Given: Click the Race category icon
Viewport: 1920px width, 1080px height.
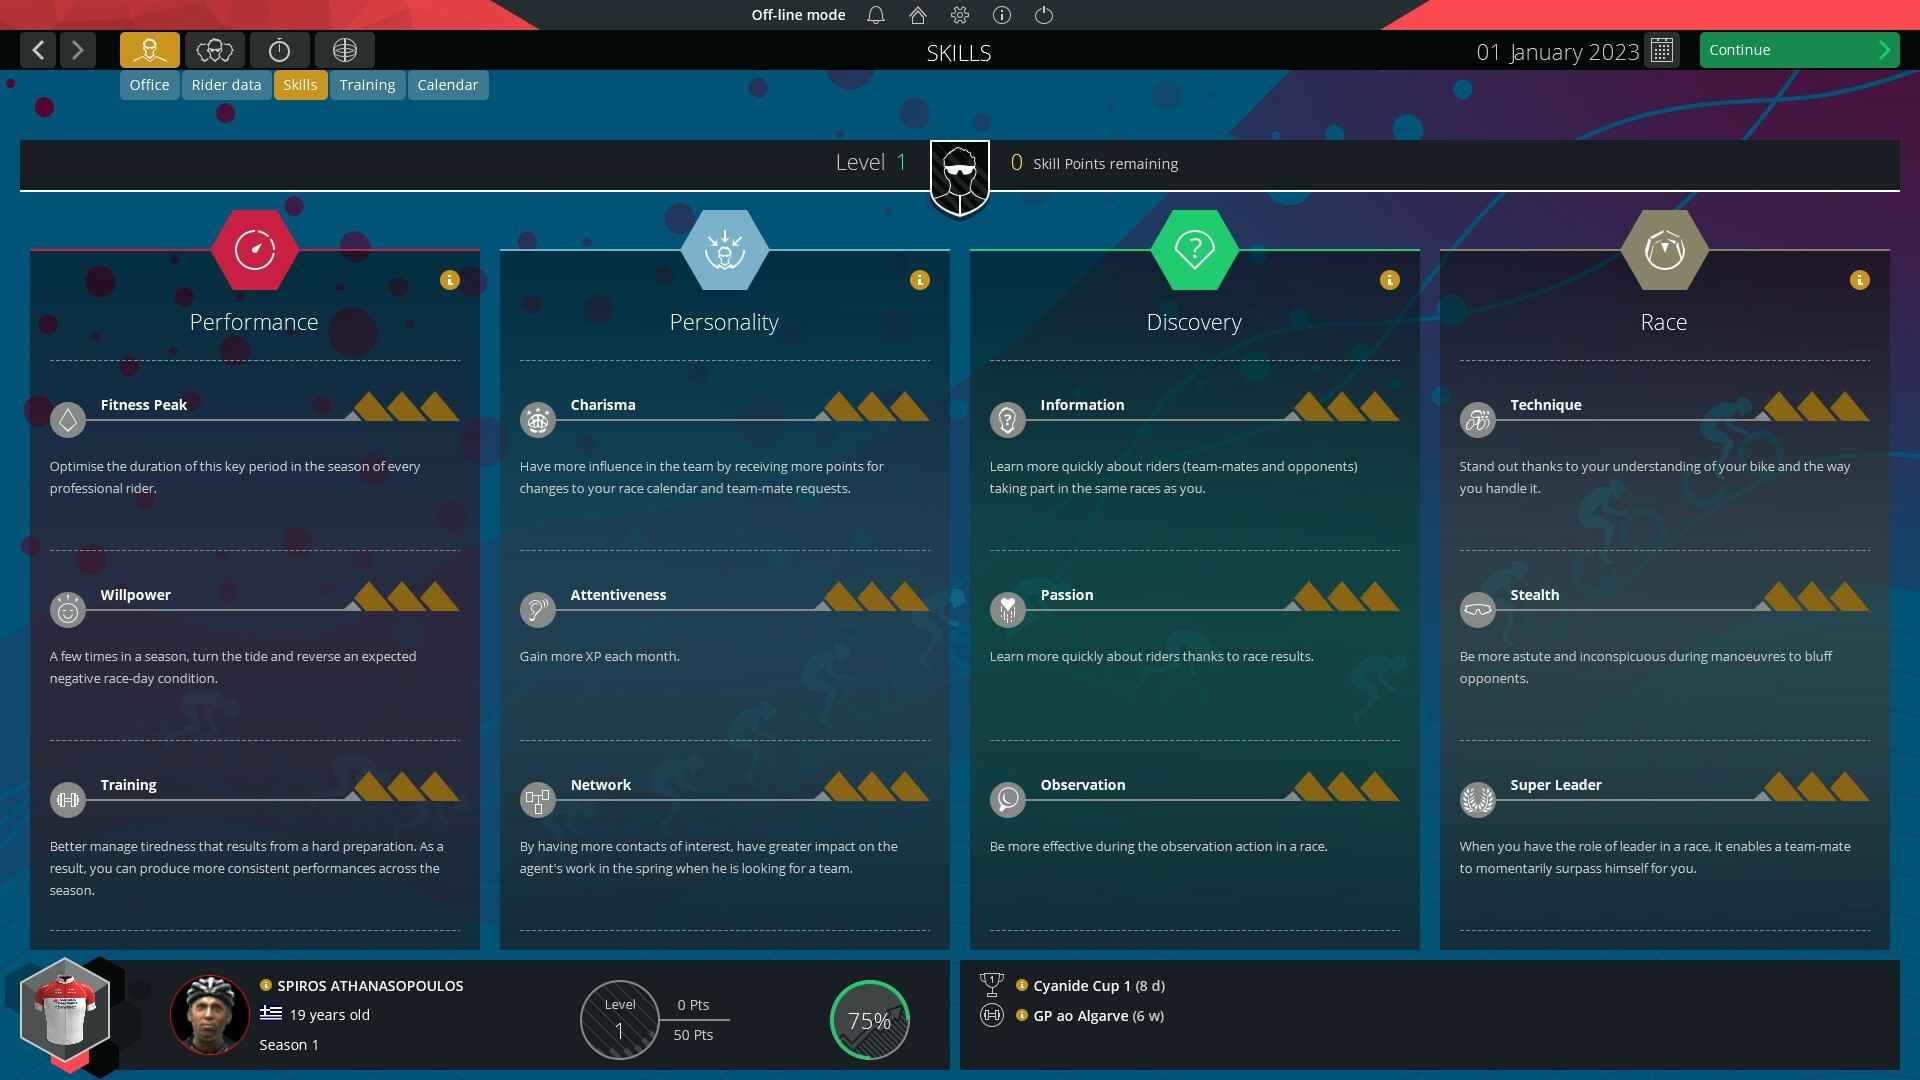Looking at the screenshot, I should coord(1662,248).
